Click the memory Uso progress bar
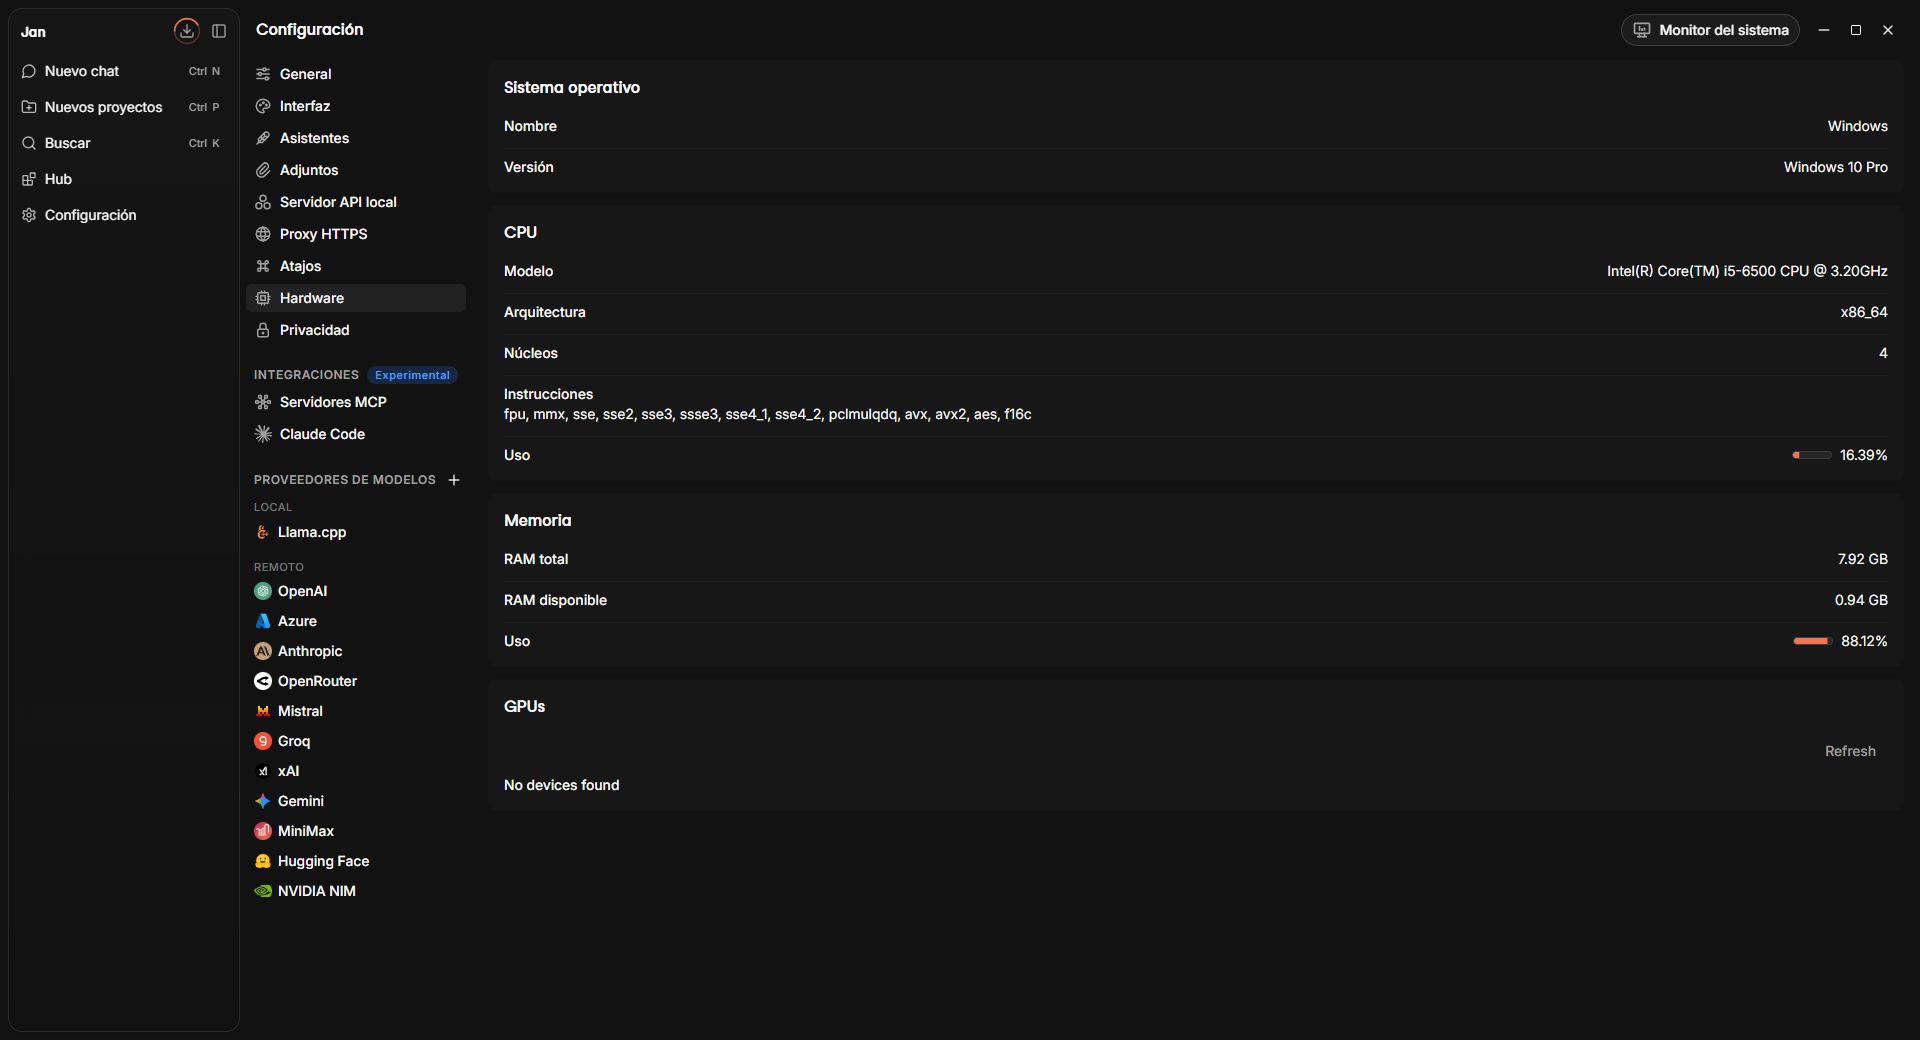 click(1812, 641)
